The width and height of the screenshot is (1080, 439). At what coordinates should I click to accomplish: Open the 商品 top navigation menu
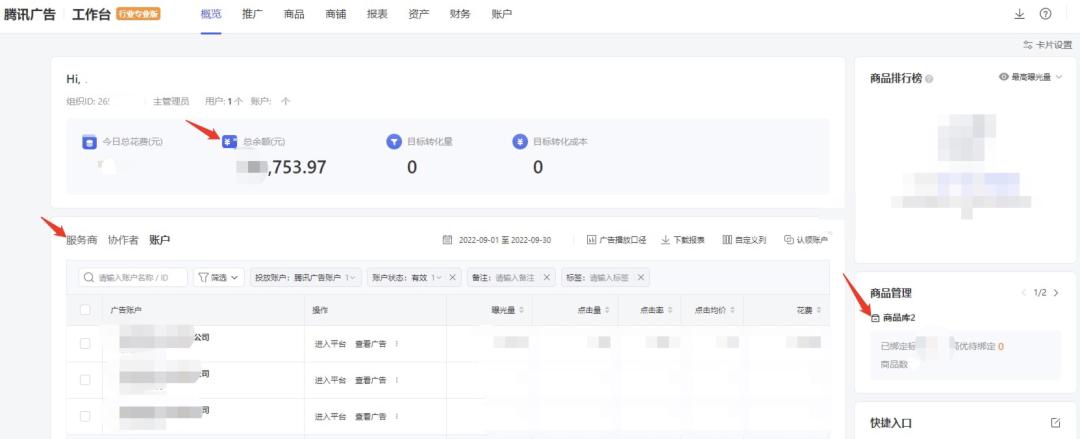click(x=294, y=14)
